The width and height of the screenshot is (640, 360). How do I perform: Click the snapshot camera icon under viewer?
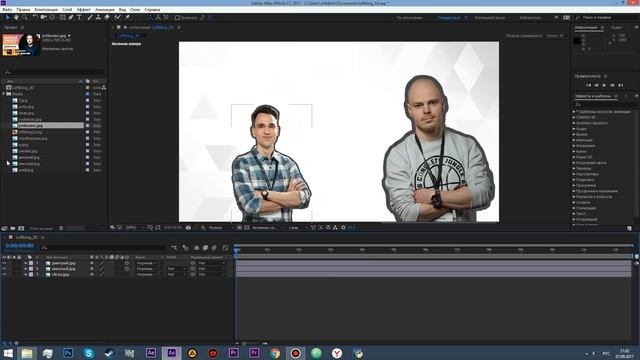pos(188,228)
